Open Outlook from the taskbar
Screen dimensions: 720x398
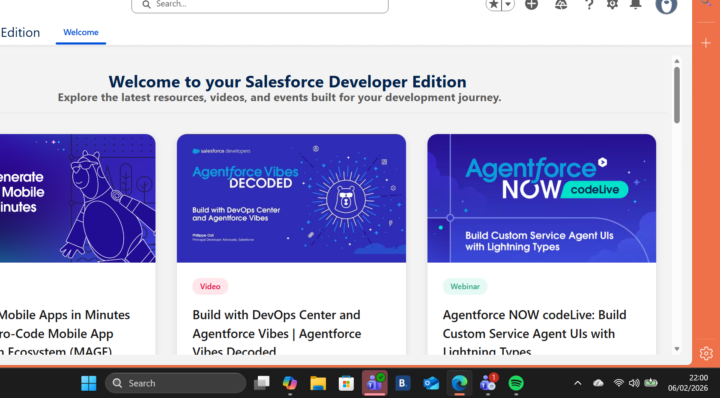pyautogui.click(x=431, y=383)
